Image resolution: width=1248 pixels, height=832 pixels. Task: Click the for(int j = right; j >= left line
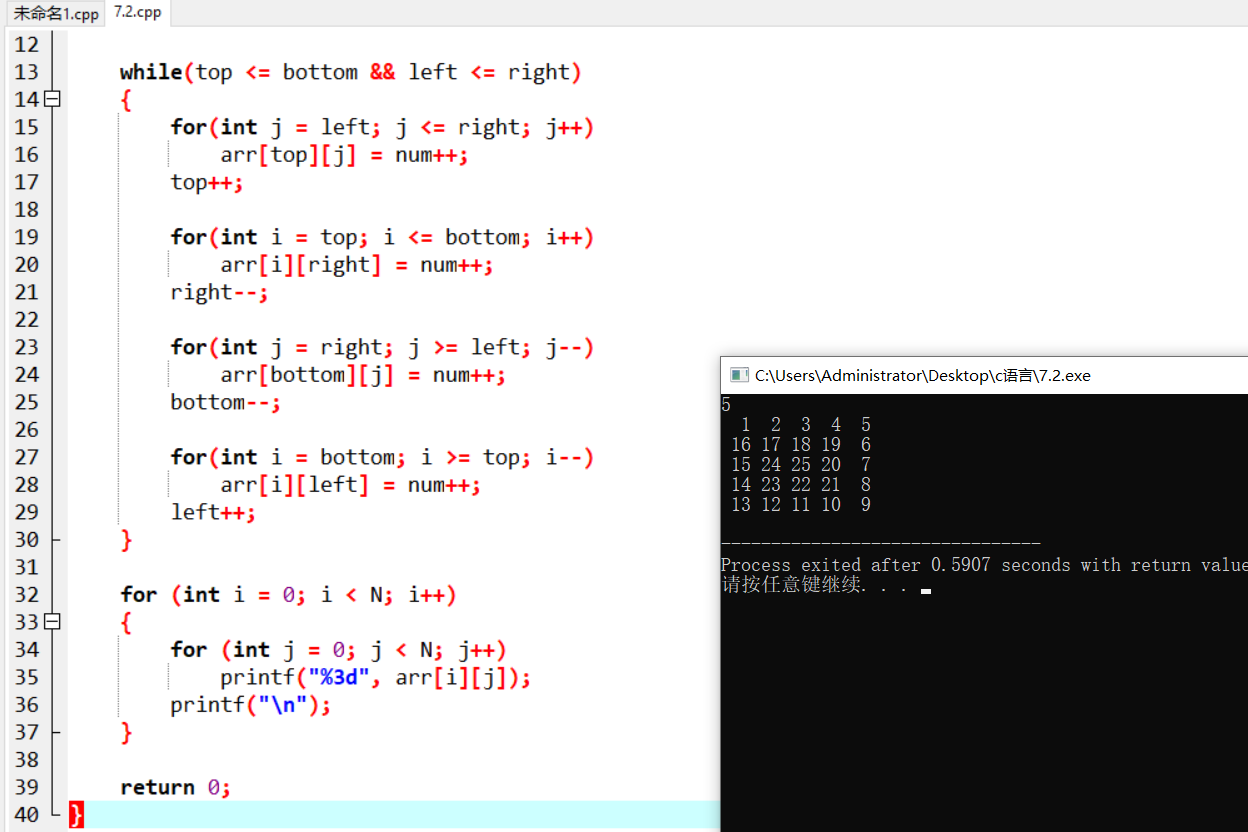point(382,347)
